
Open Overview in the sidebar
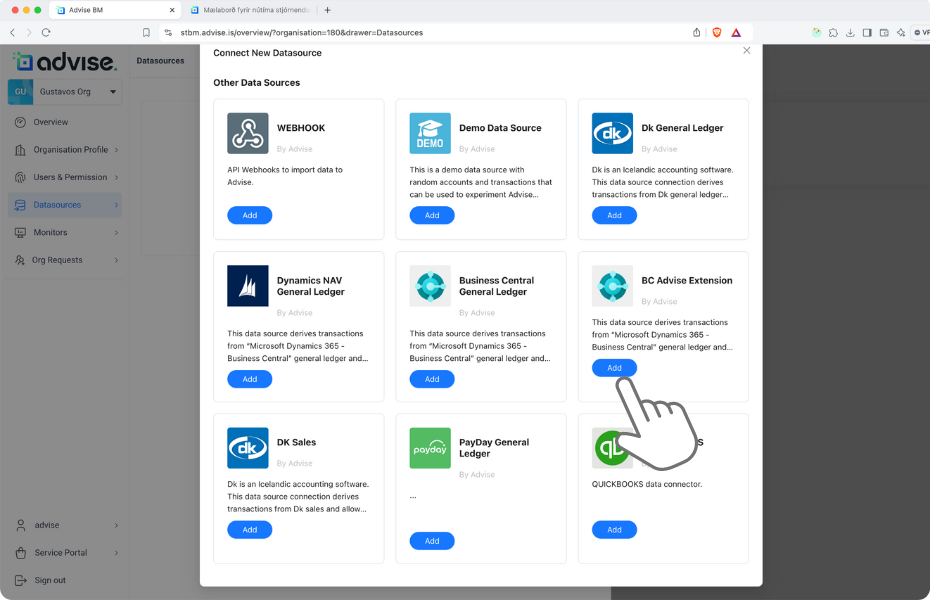[x=50, y=122]
